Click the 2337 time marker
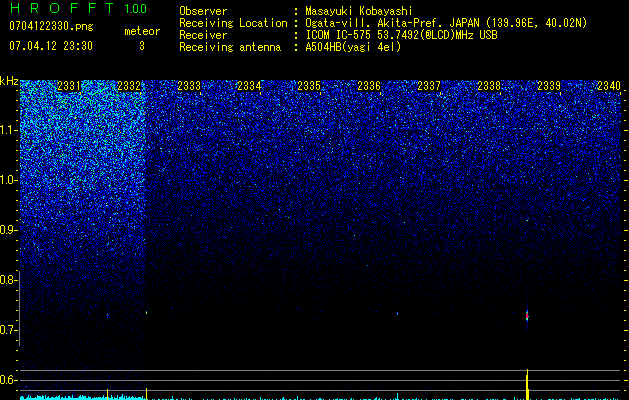The image size is (629, 400). pos(429,86)
